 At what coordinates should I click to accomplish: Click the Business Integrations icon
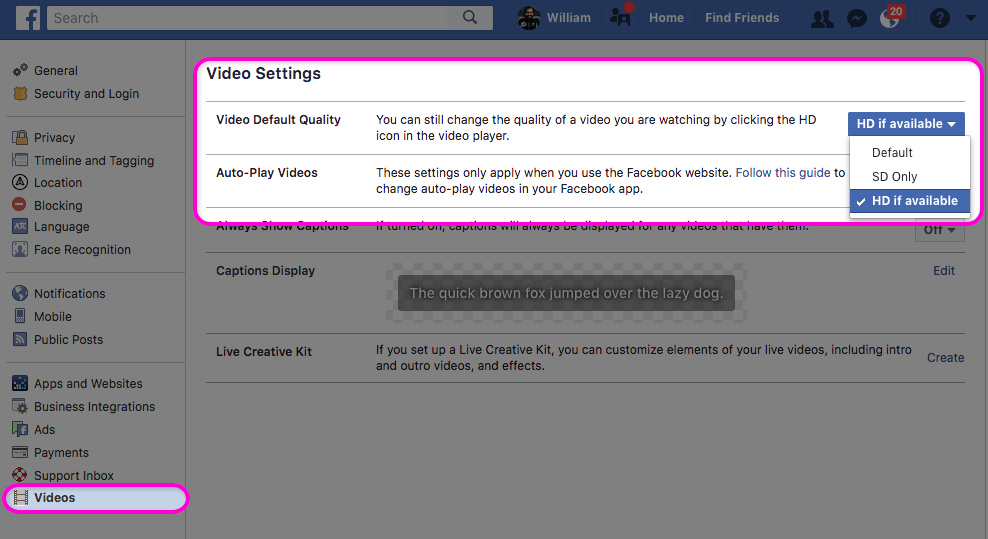20,406
